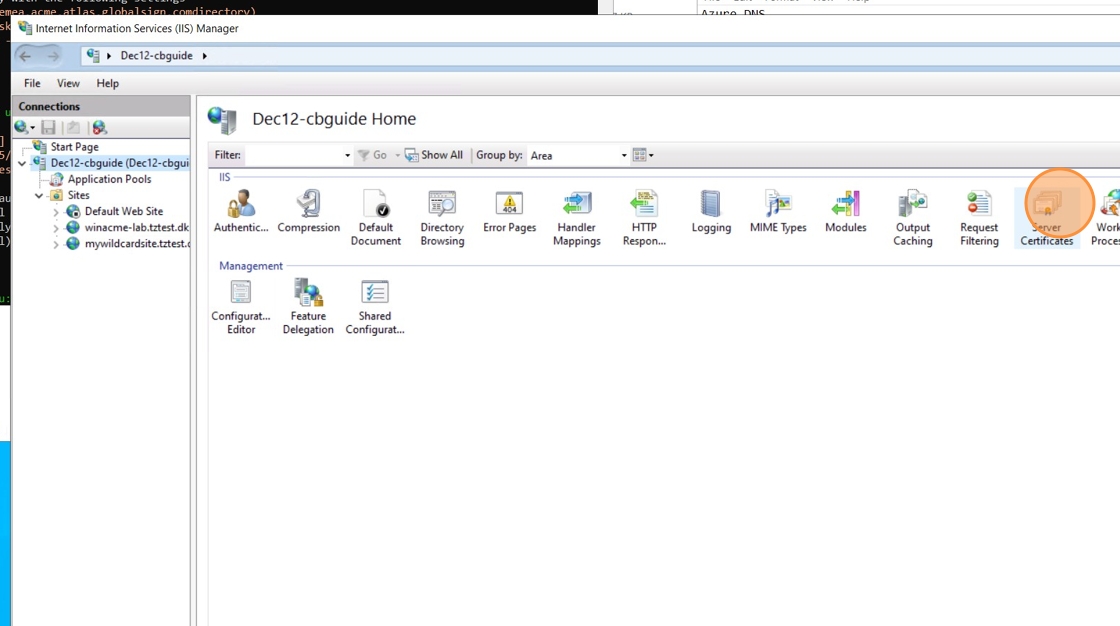Open the View menu
This screenshot has width=1120, height=626.
point(68,84)
